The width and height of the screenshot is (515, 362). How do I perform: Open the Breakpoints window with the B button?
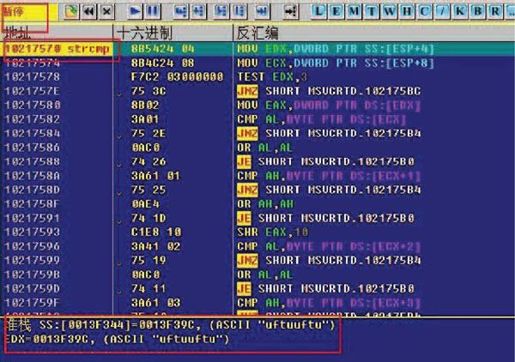[477, 12]
